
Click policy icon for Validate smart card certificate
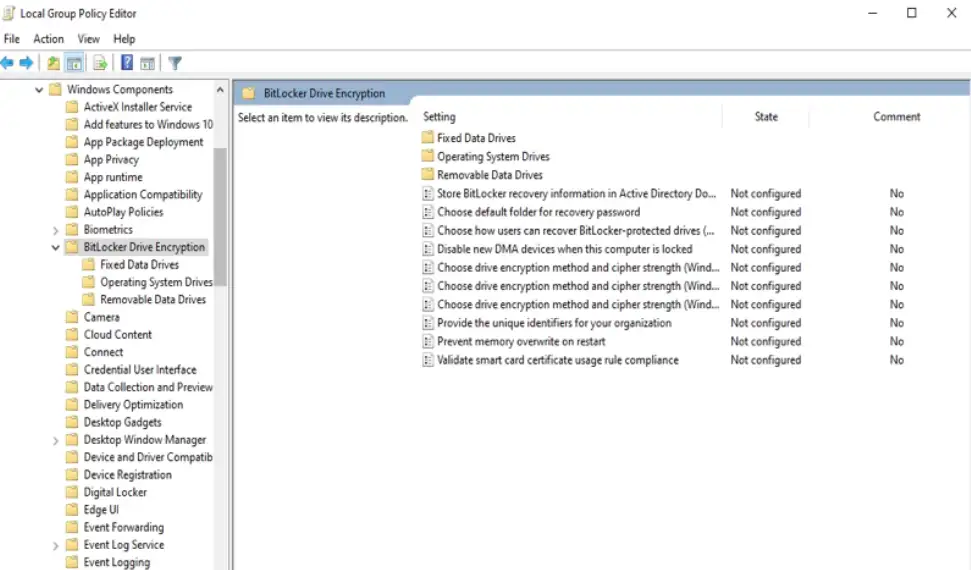coord(427,360)
